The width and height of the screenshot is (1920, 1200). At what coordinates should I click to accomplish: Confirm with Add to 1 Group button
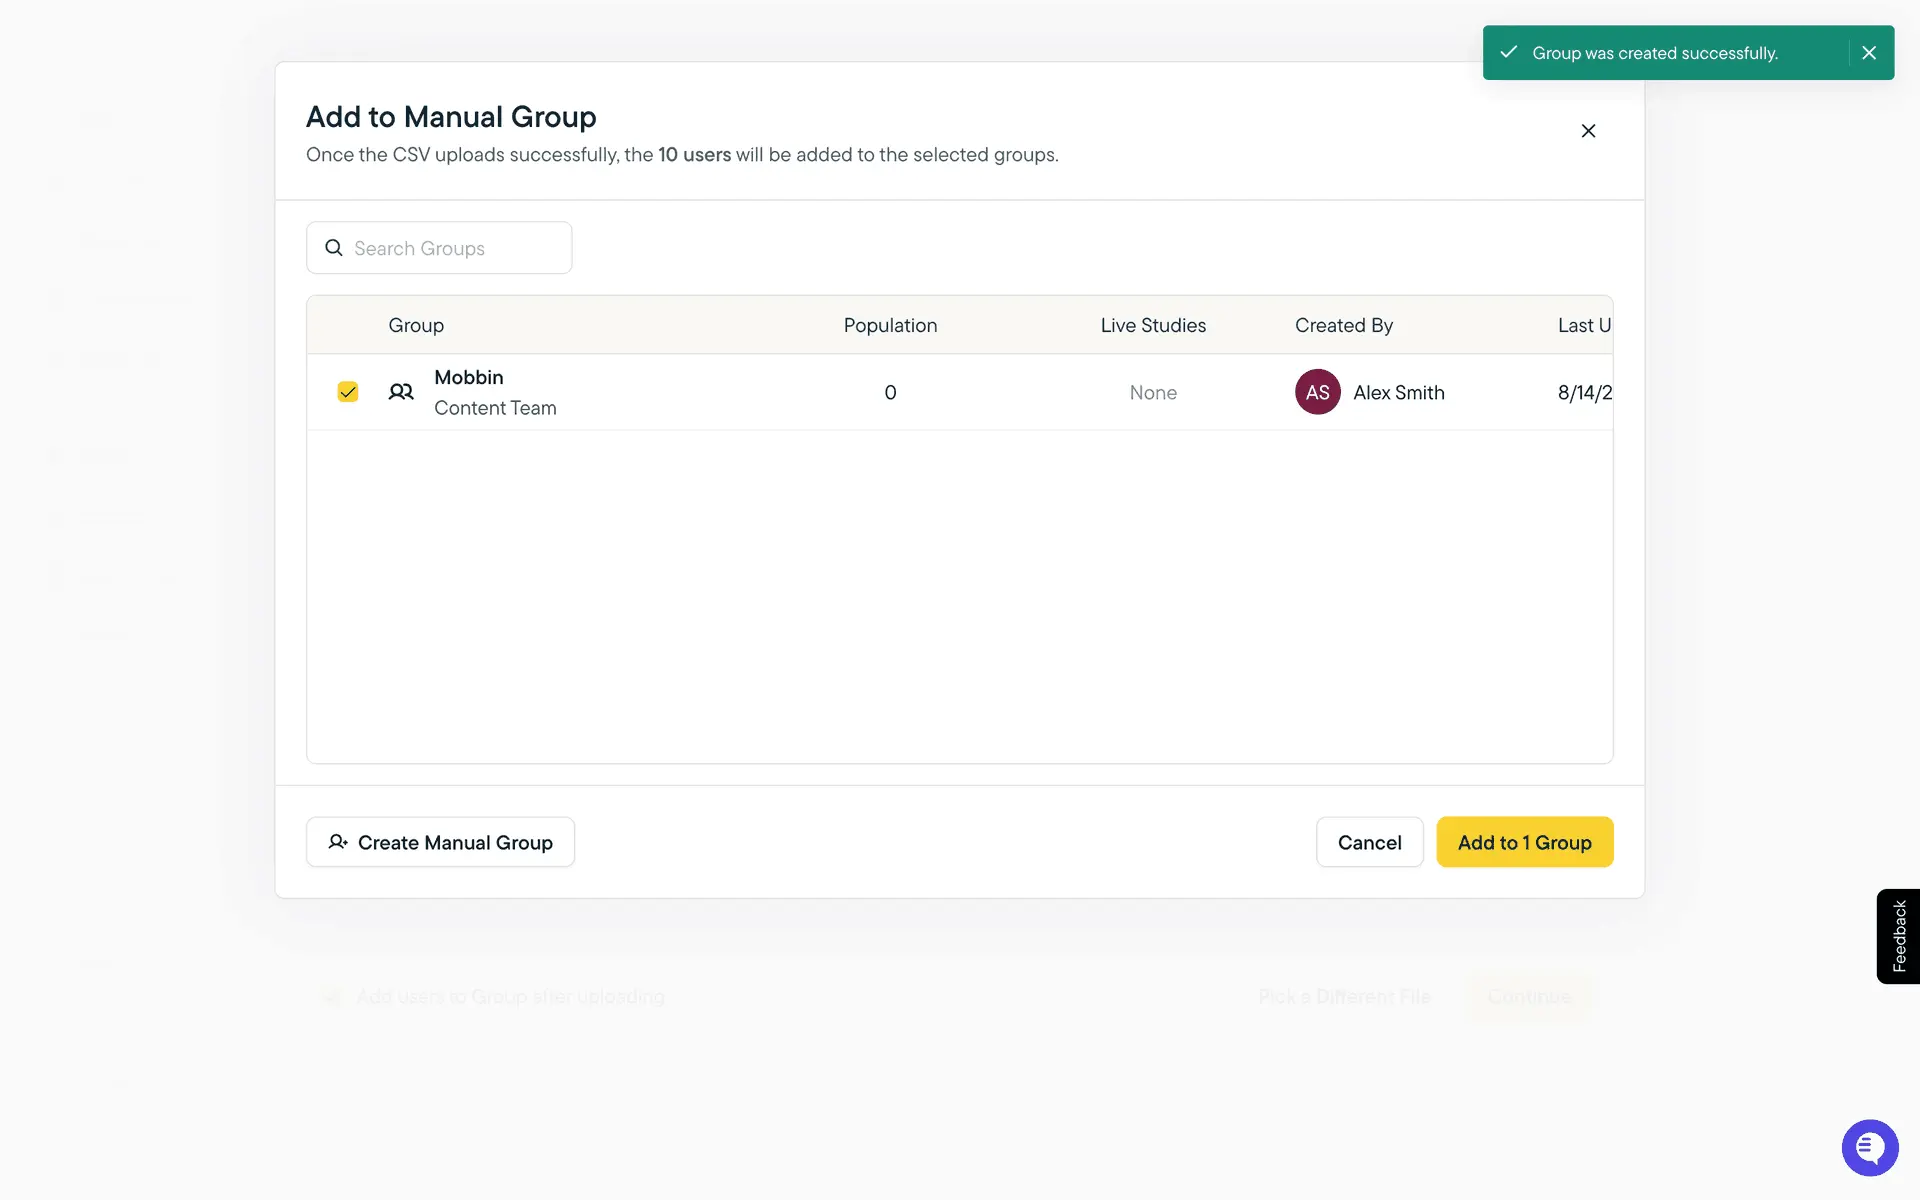coord(1524,842)
